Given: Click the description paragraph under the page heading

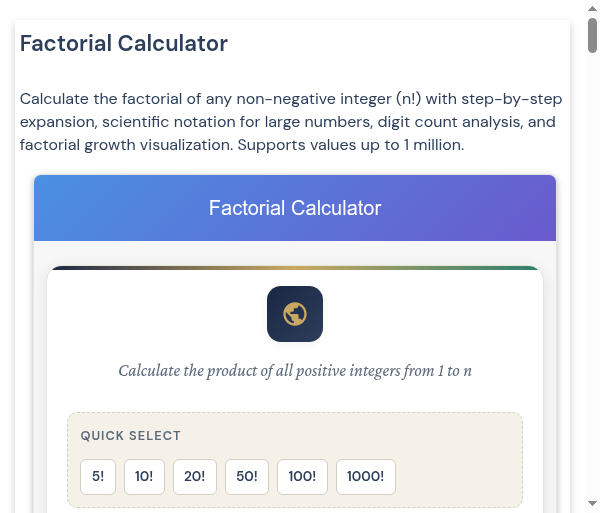Looking at the screenshot, I should [291, 122].
